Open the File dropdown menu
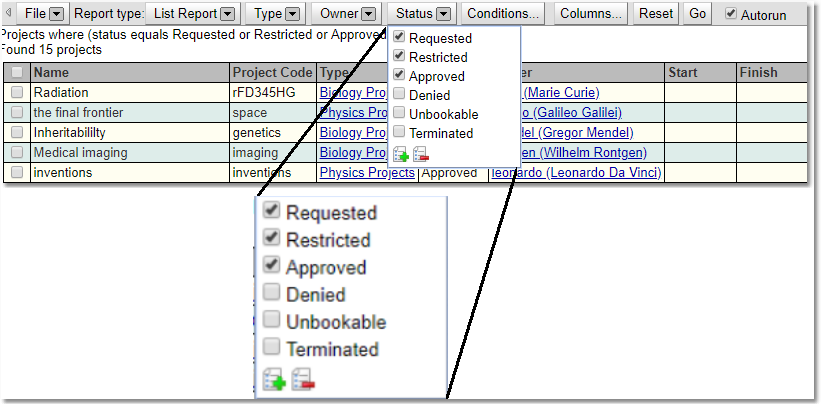The height and width of the screenshot is (406, 821). [44, 14]
